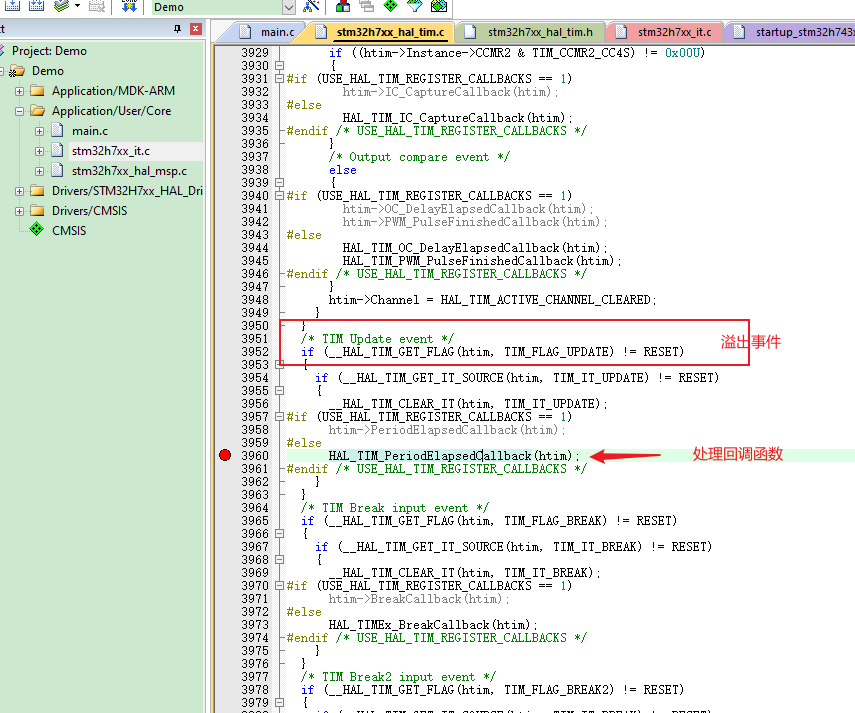Click the greyed Stop build icon
Screen dimensions: 855x713
tap(97, 5)
